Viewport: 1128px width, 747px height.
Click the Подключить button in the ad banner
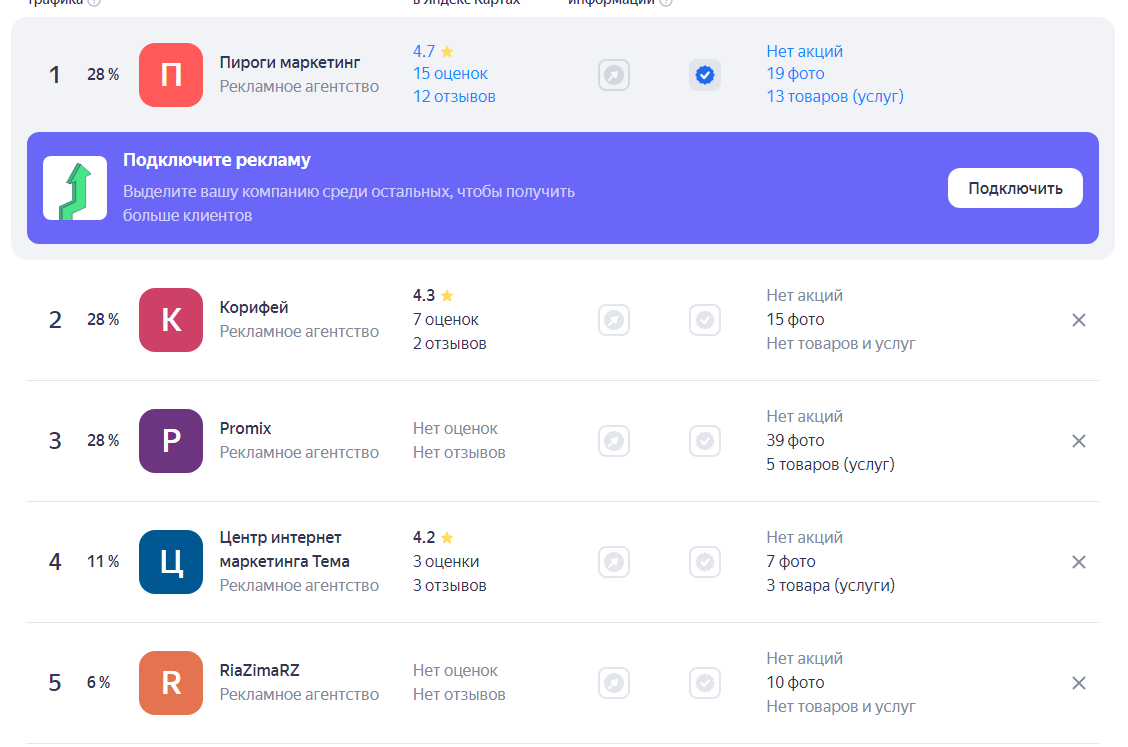[x=1015, y=188]
